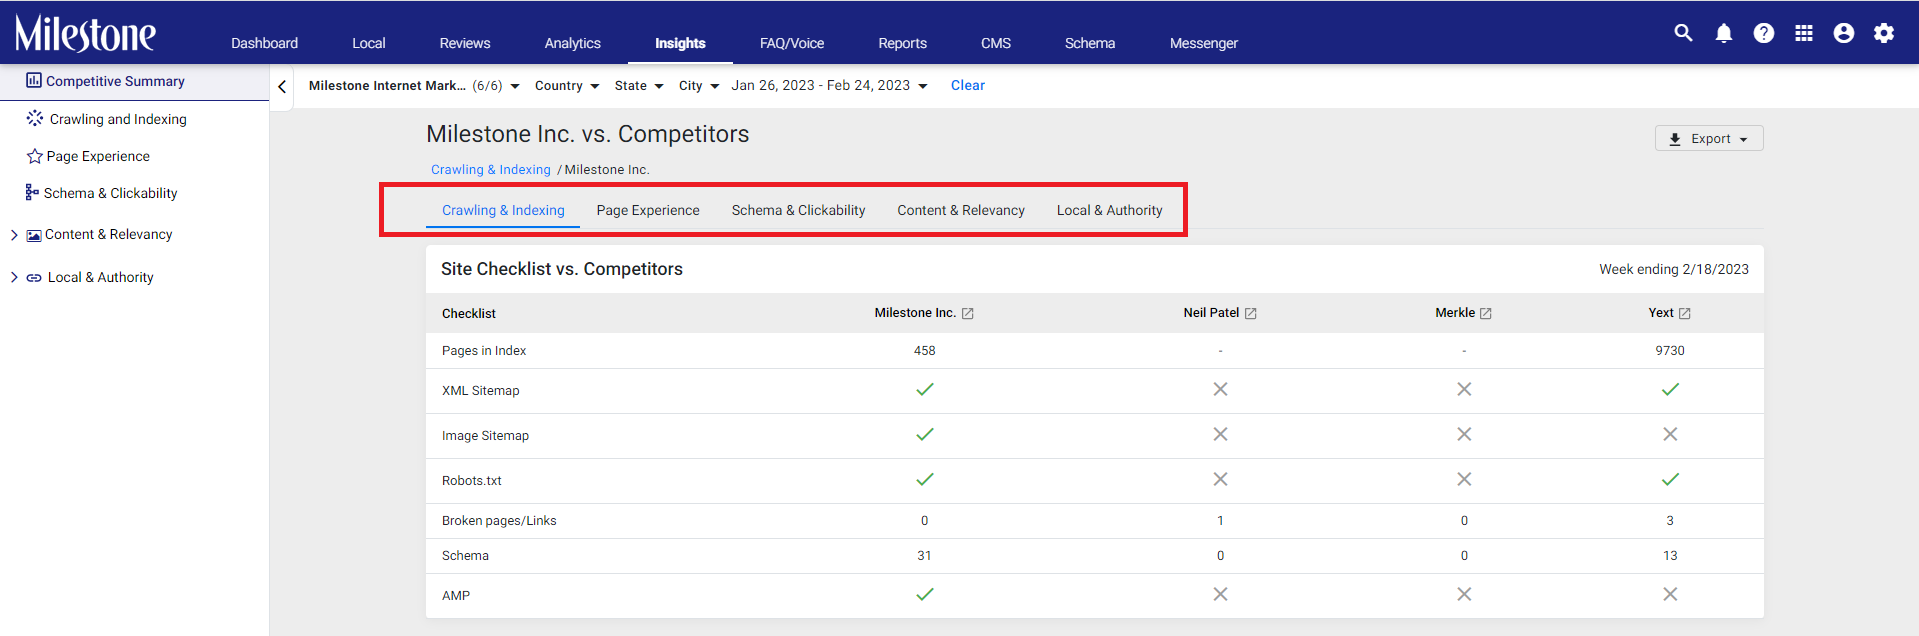The image size is (1919, 636).
Task: Open the Analytics menu
Action: coord(573,43)
